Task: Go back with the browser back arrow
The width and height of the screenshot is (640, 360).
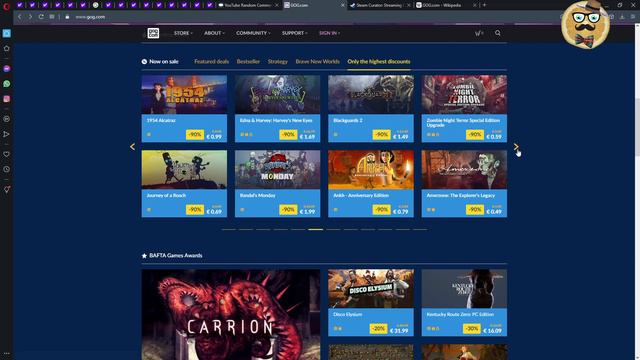Action: pos(20,17)
